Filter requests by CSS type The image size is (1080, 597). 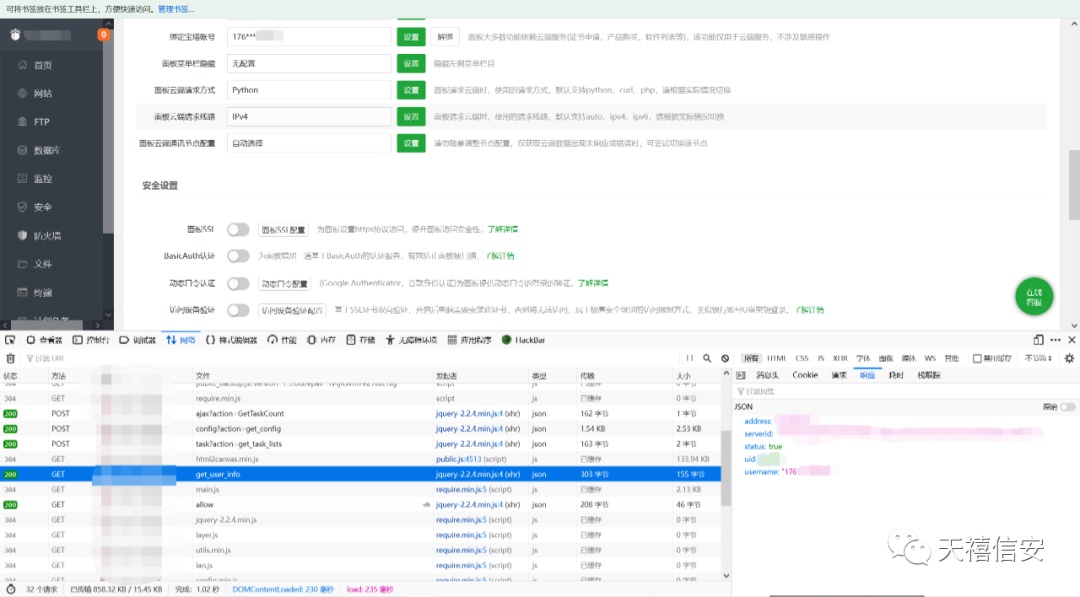(x=802, y=358)
